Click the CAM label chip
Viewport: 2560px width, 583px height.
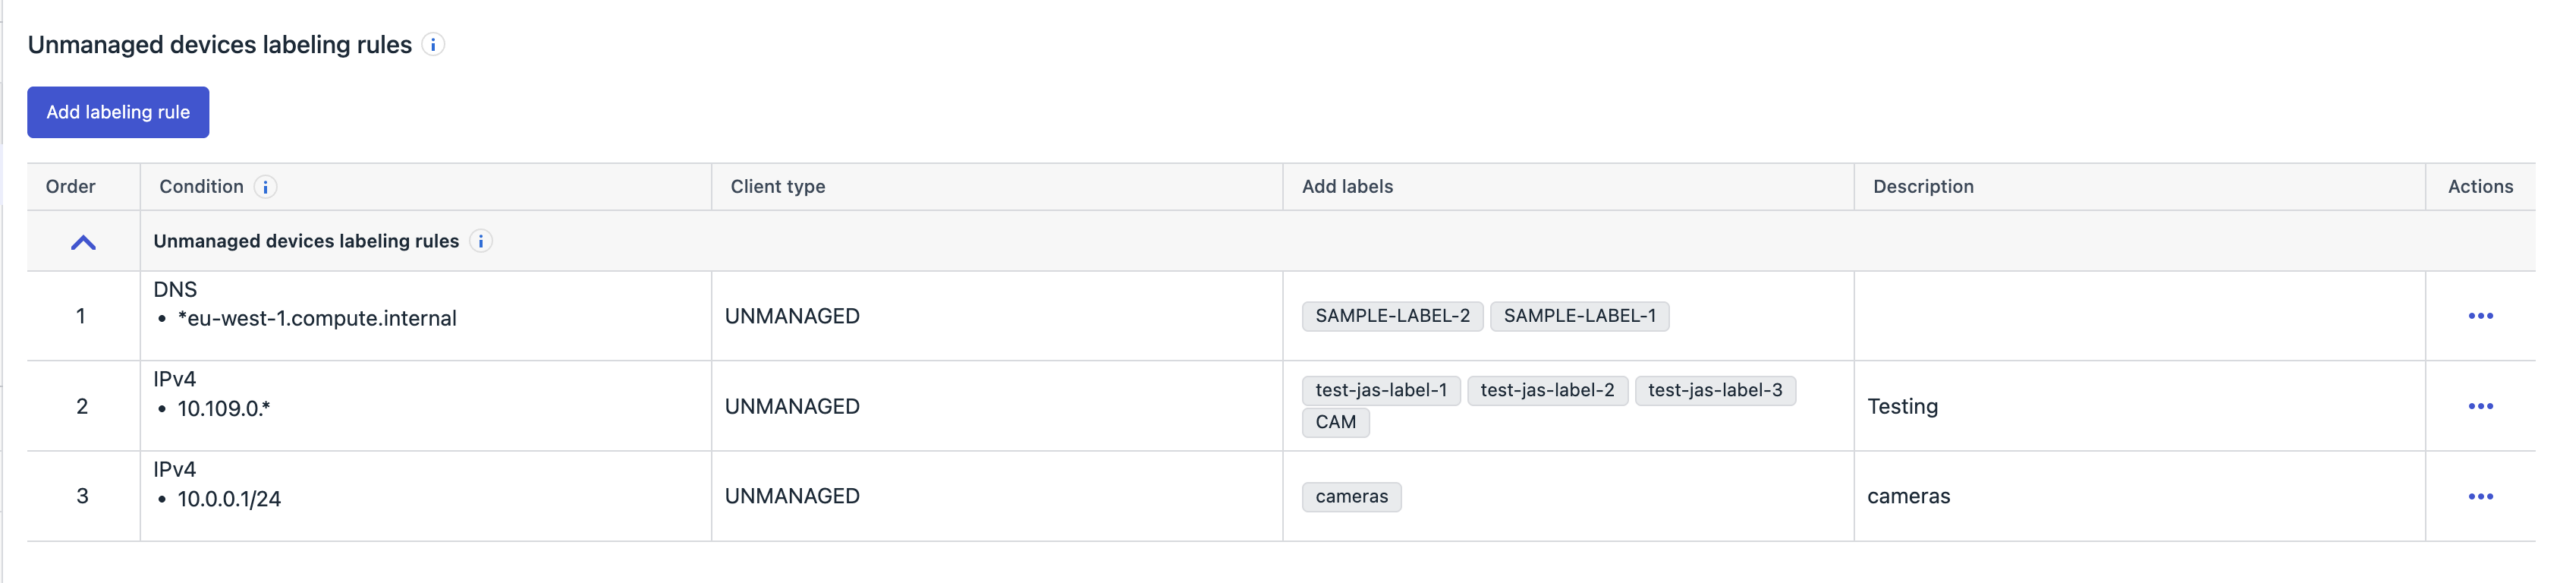pos(1335,422)
